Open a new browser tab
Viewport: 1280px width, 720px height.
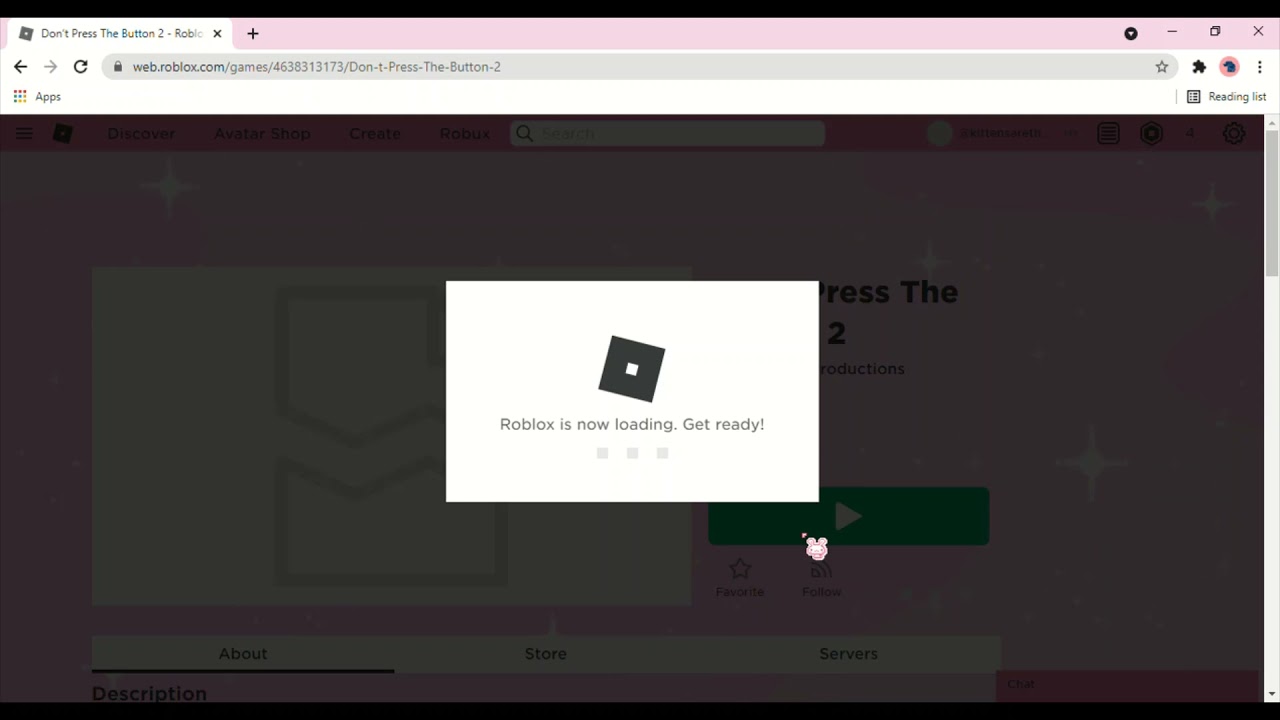(253, 33)
